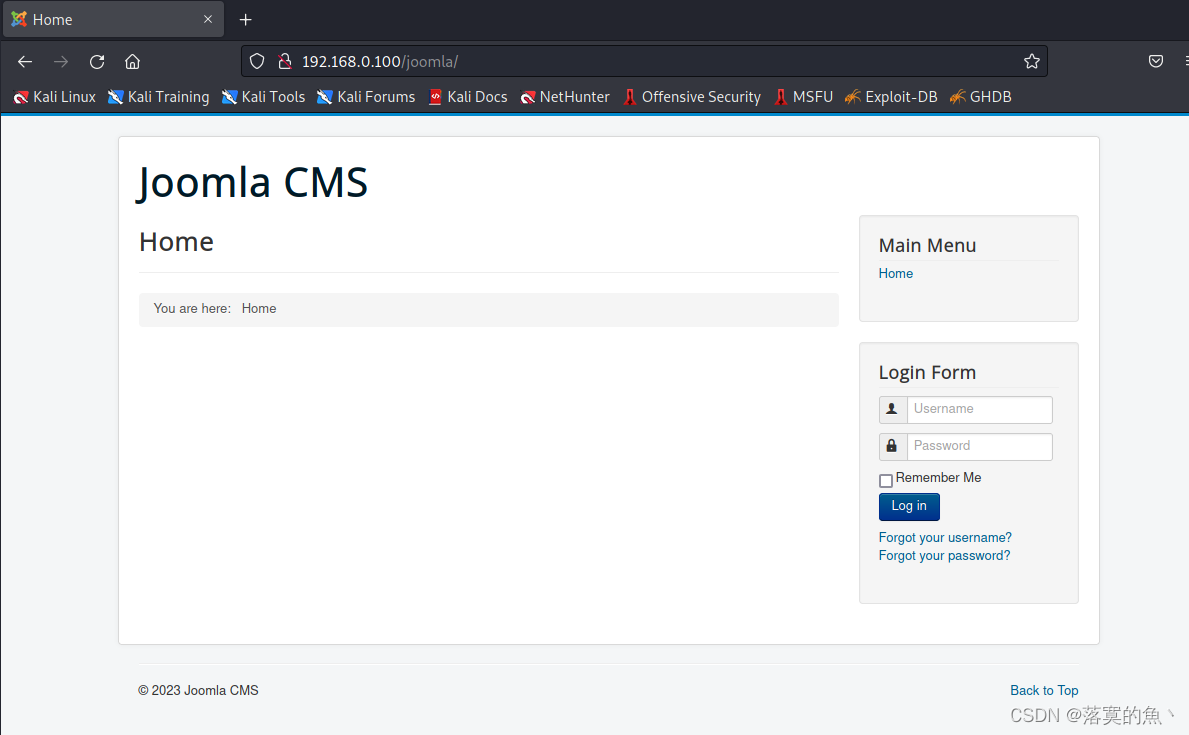Screen dimensions: 1189x735
Task: Close the Home browser tab
Action: [208, 19]
